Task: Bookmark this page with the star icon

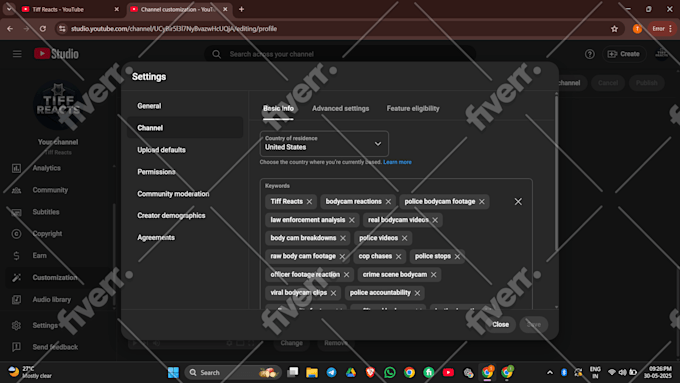Action: 615,29
